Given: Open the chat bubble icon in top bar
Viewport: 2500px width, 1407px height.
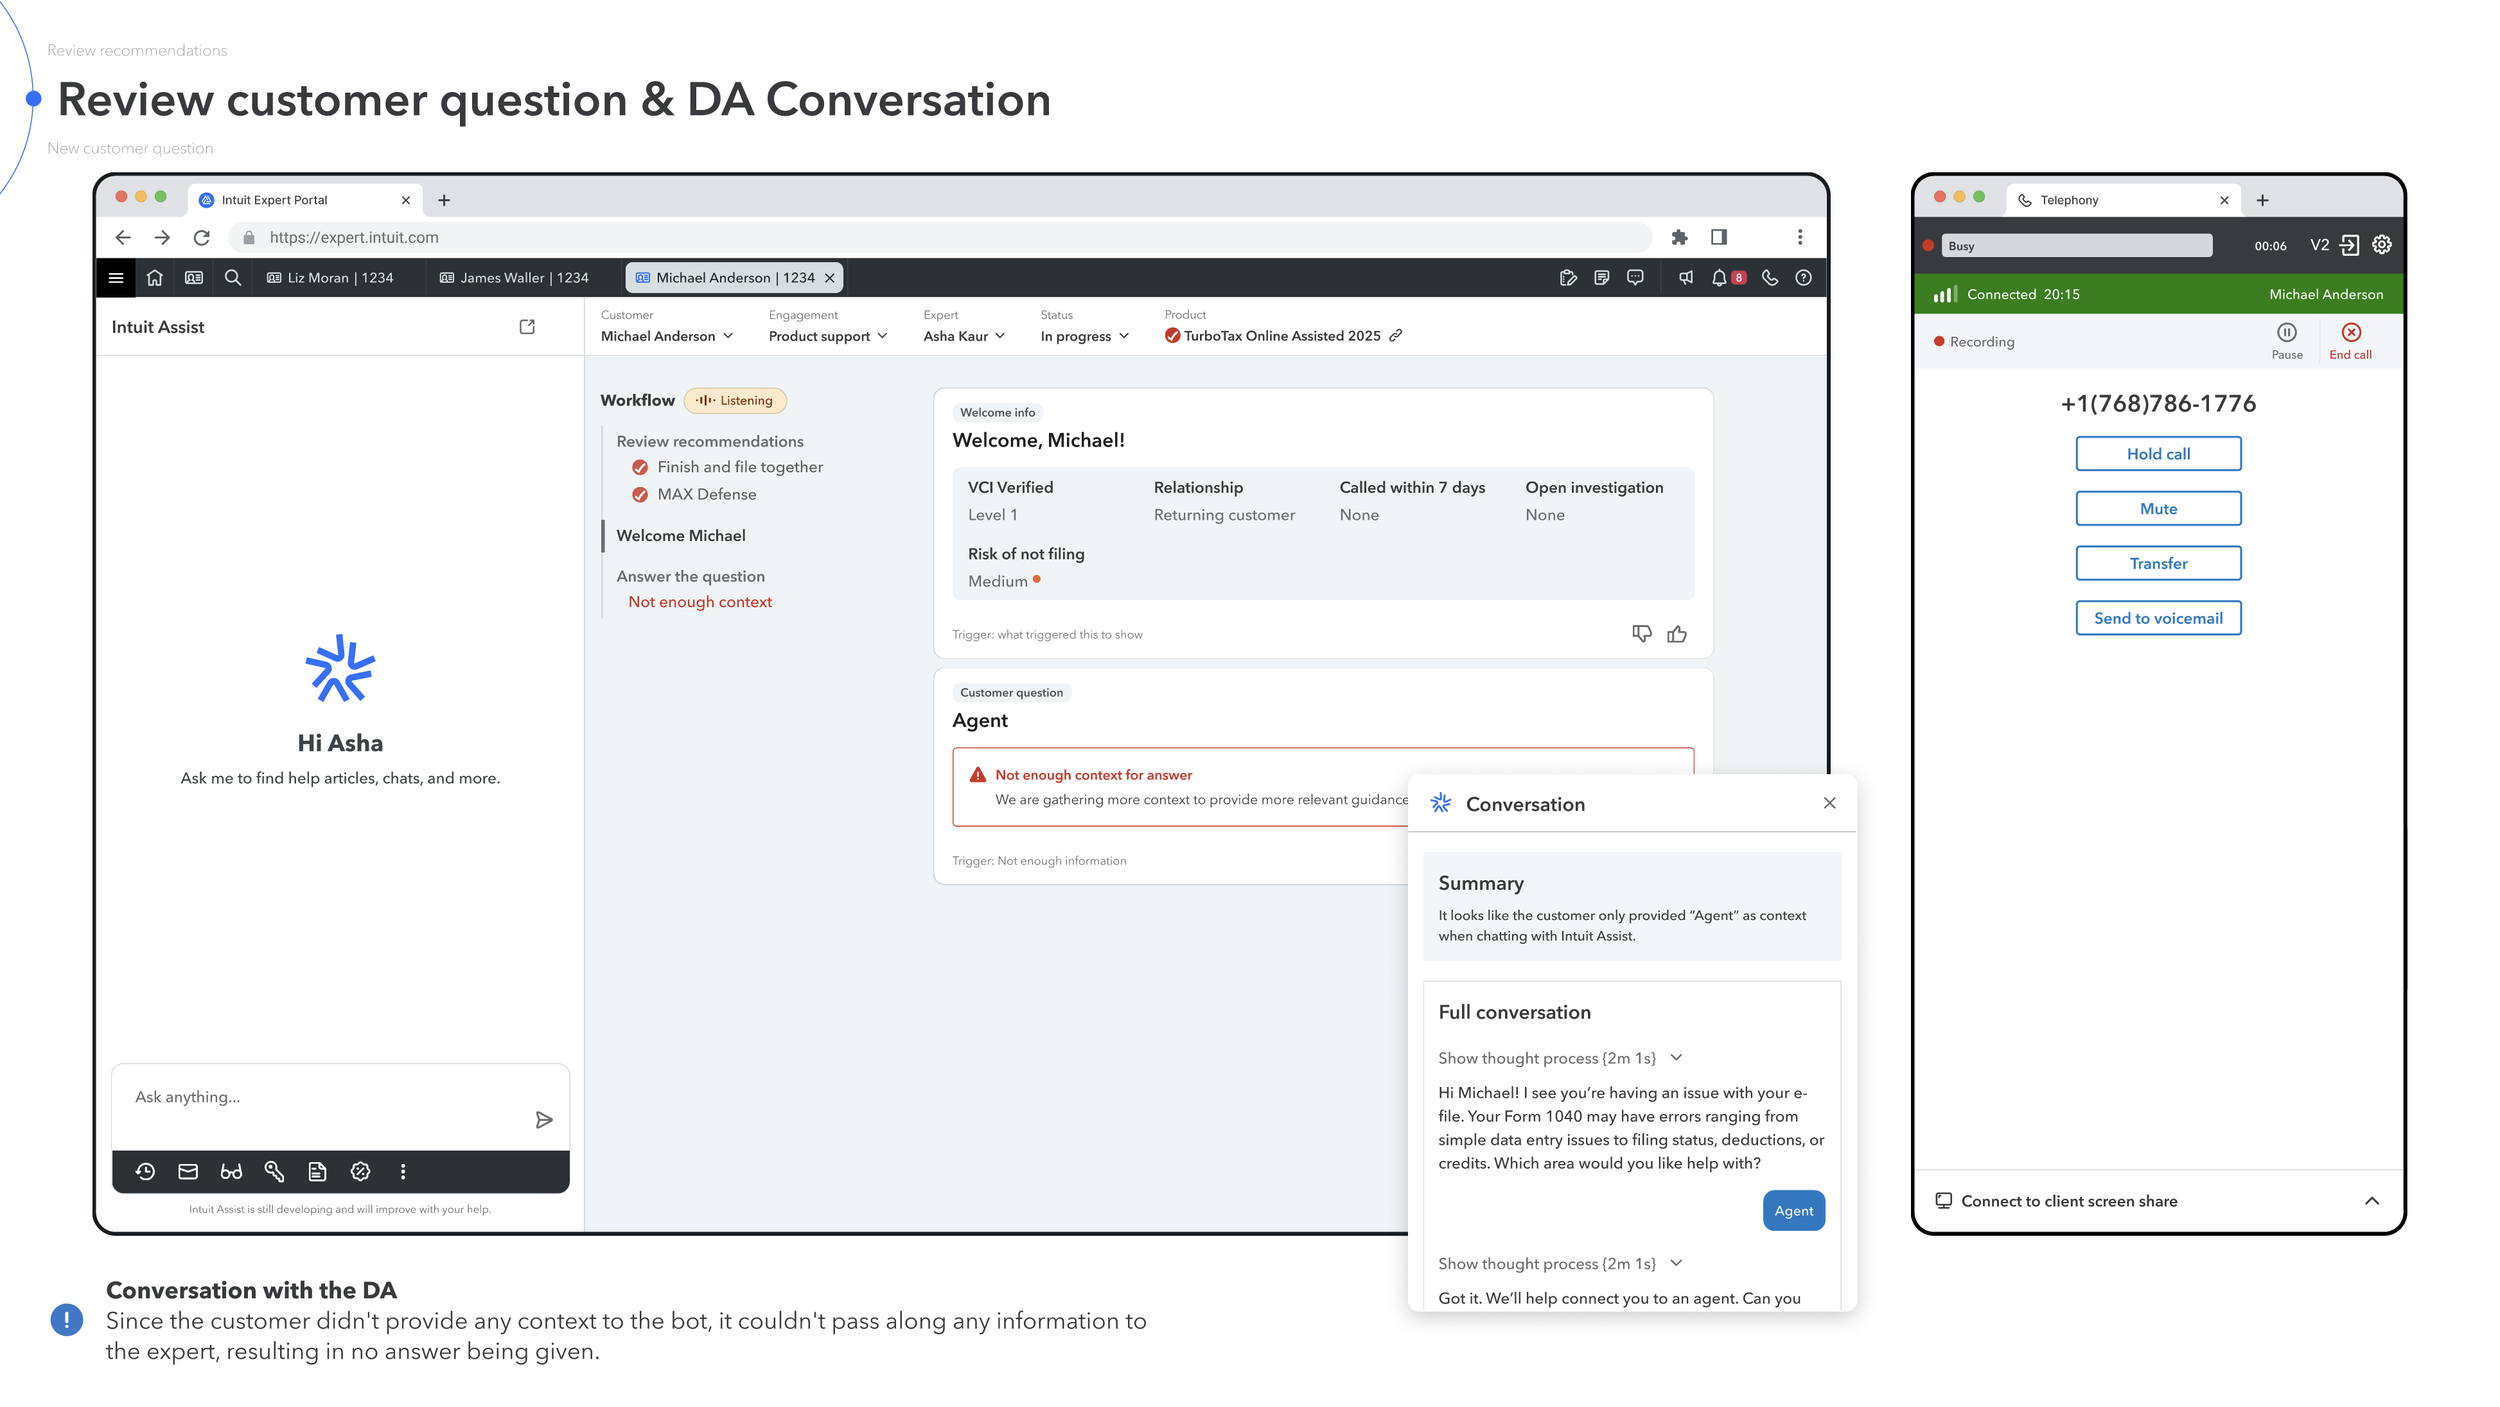Looking at the screenshot, I should 1636,278.
